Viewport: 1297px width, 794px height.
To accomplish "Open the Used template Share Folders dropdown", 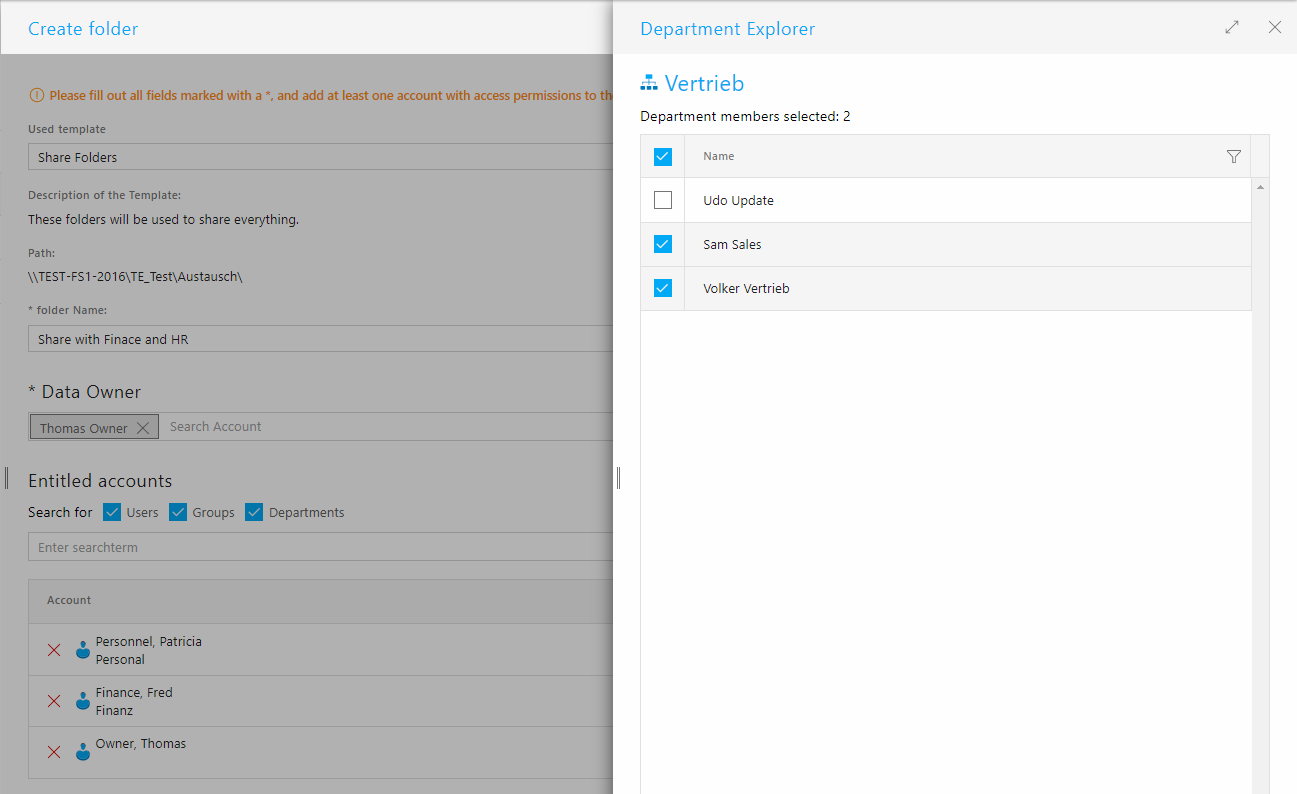I will (x=320, y=157).
